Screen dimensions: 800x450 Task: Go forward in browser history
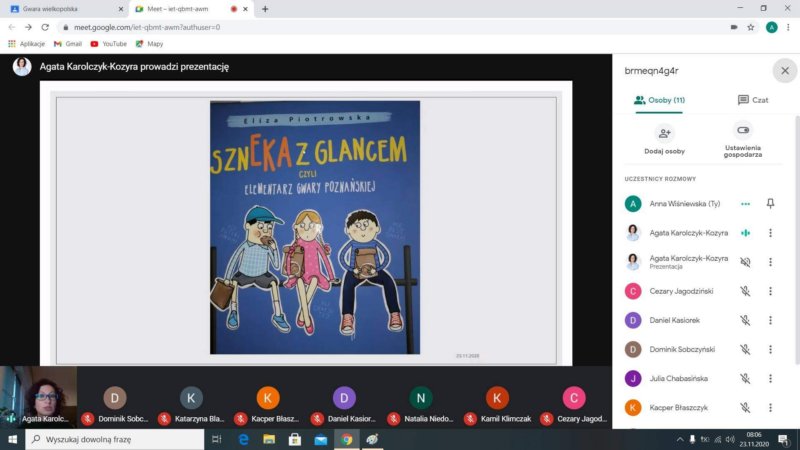29,27
